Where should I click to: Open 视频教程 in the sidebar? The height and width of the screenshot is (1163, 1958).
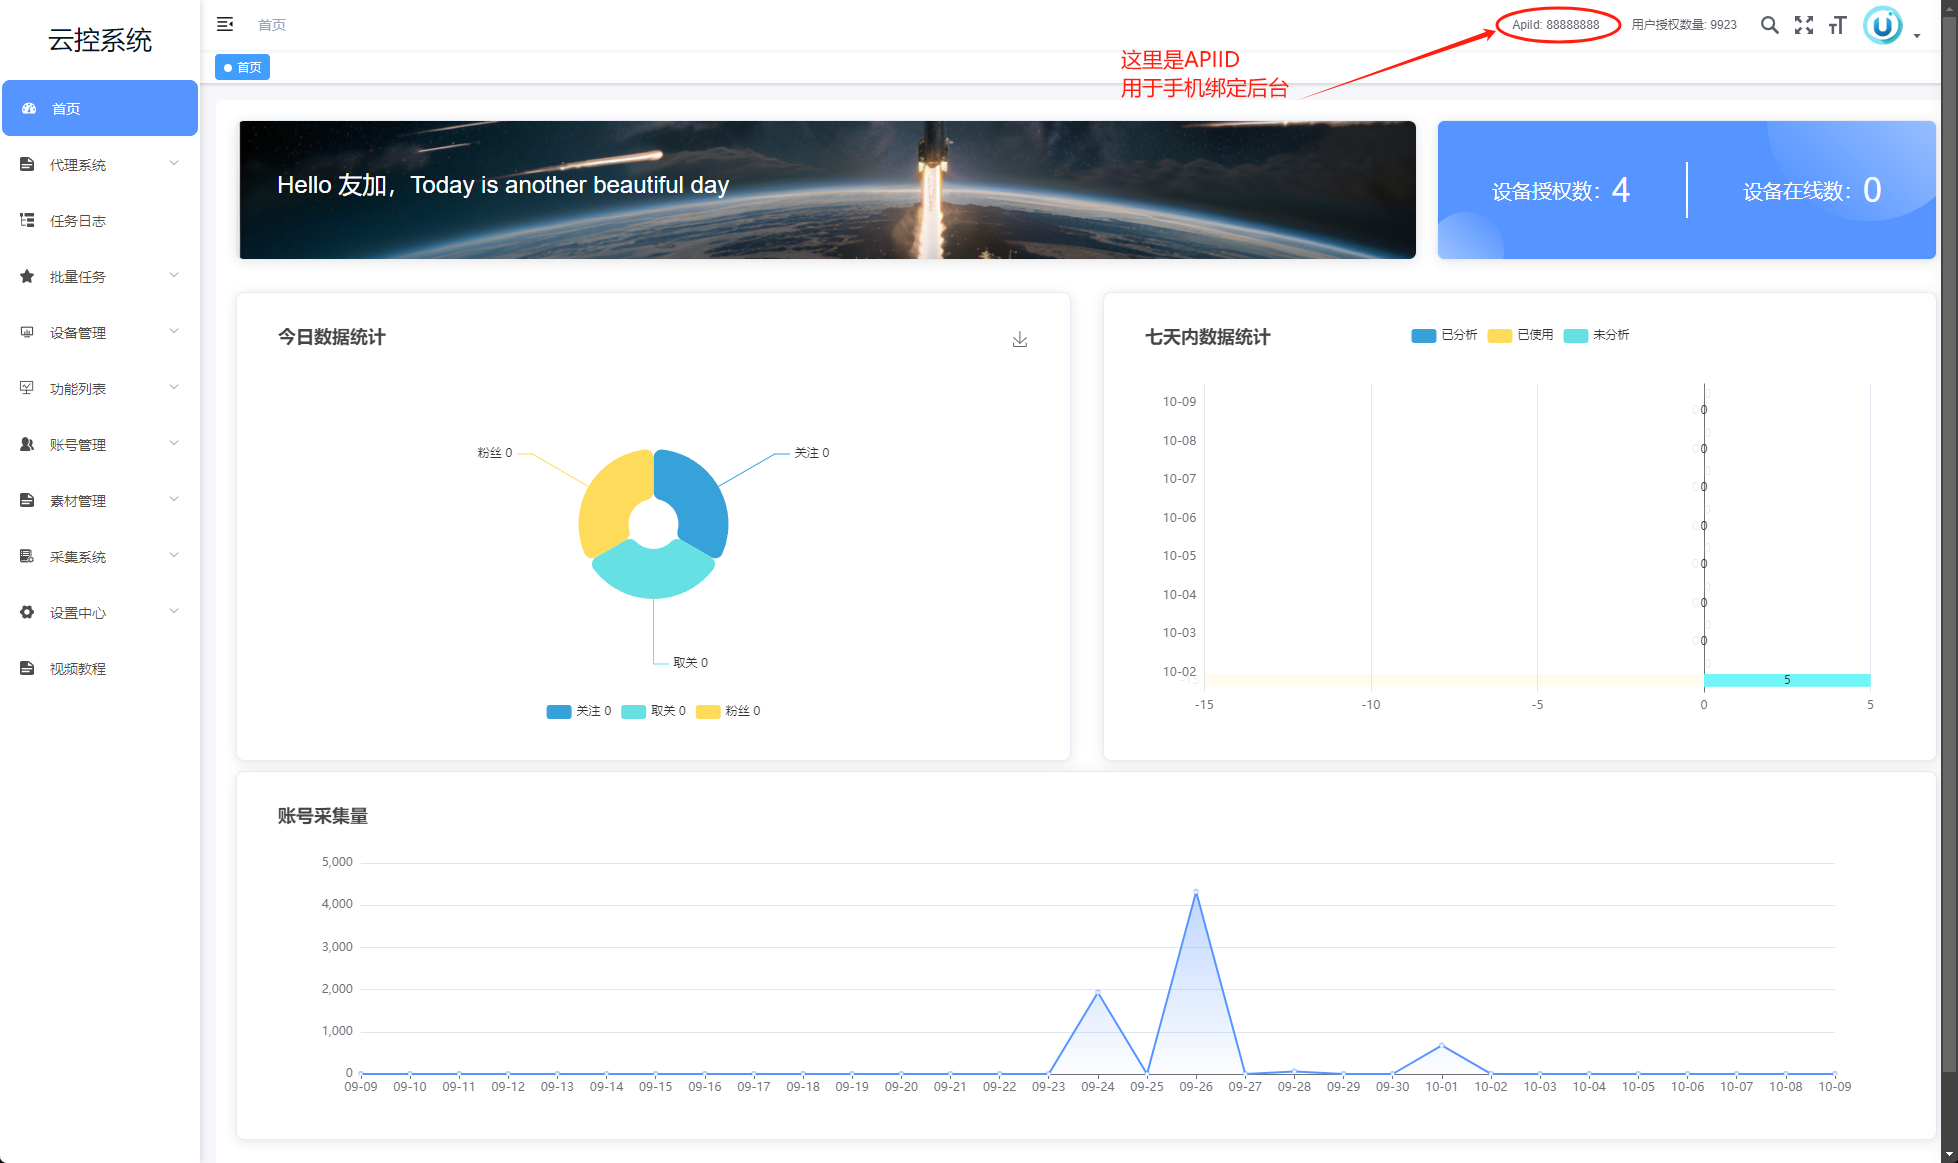coord(78,668)
